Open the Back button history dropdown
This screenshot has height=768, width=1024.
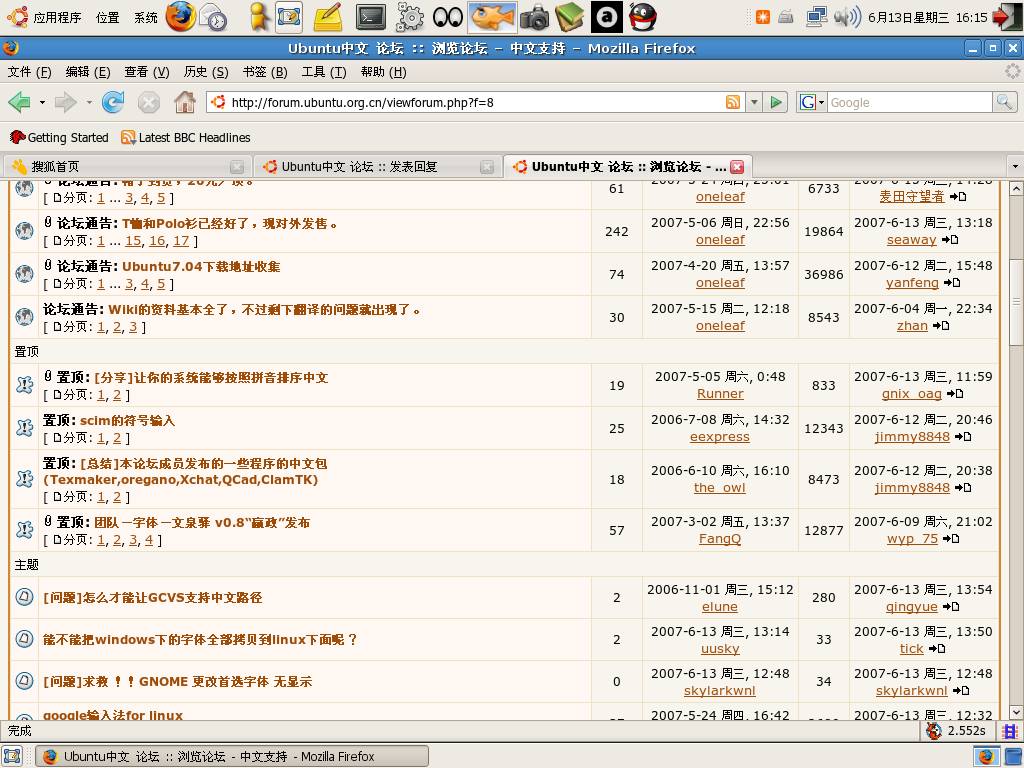coord(42,103)
